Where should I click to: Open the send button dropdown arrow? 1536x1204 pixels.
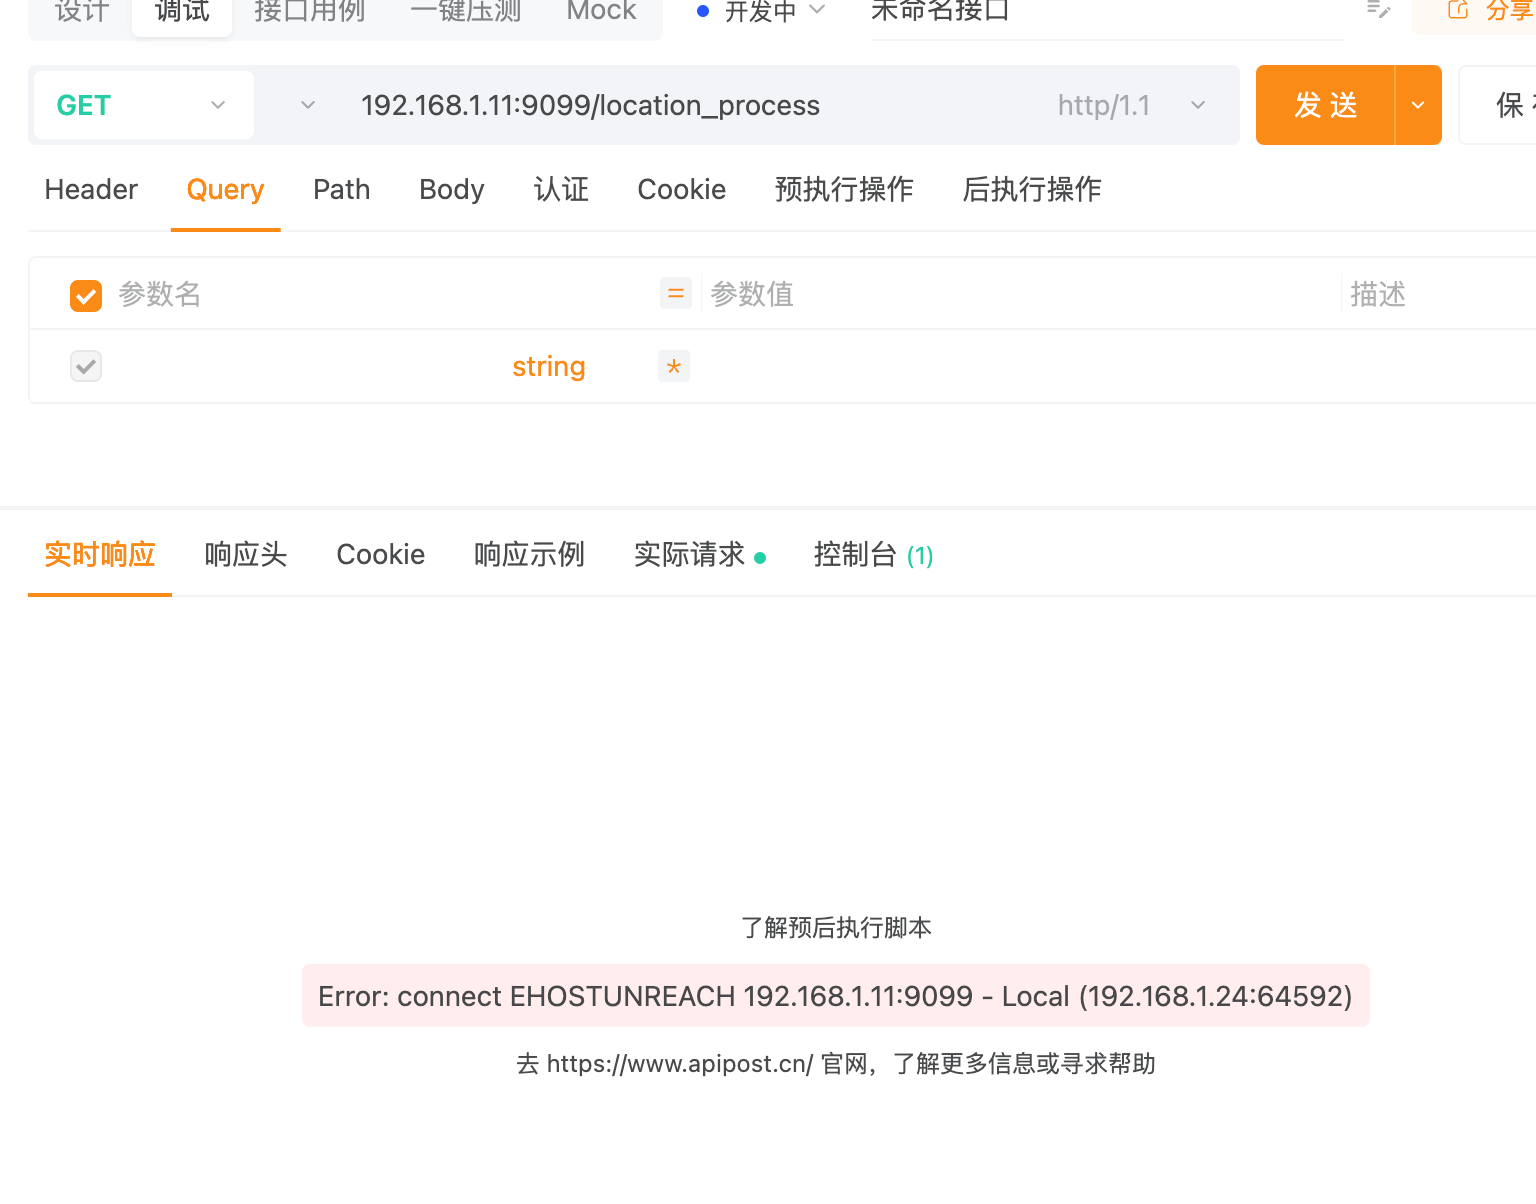pyautogui.click(x=1418, y=105)
